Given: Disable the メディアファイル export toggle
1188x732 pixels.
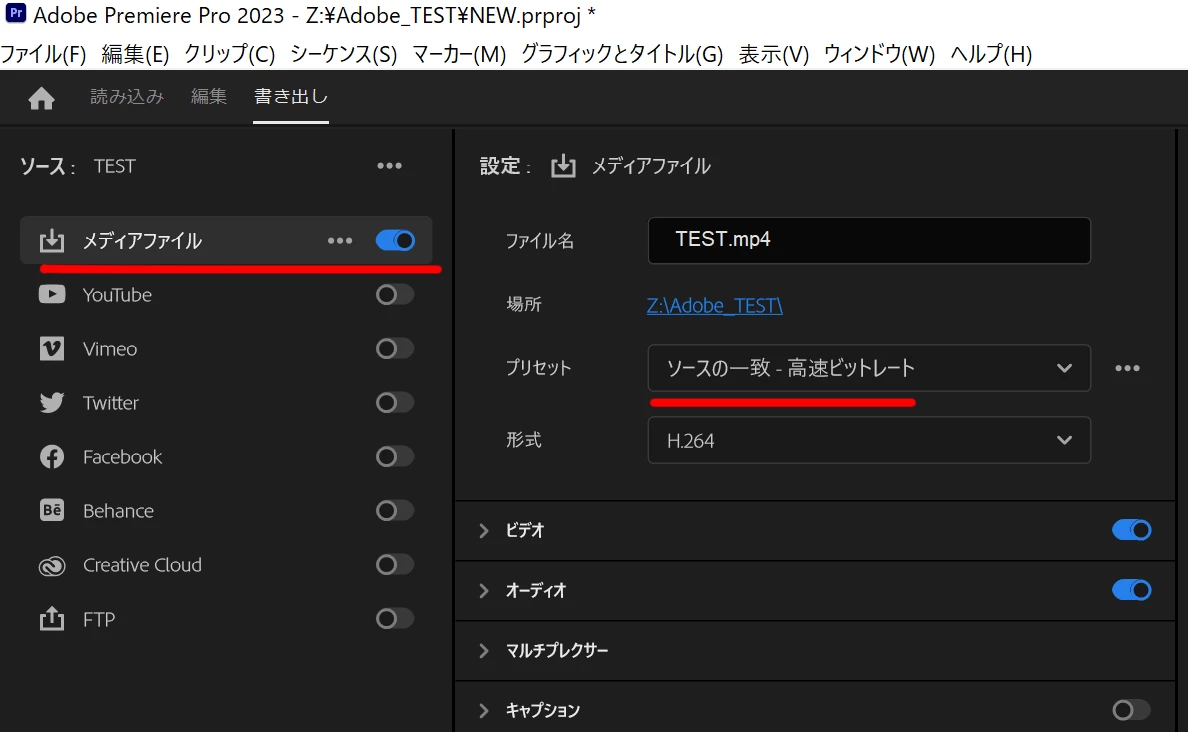Looking at the screenshot, I should tap(395, 241).
